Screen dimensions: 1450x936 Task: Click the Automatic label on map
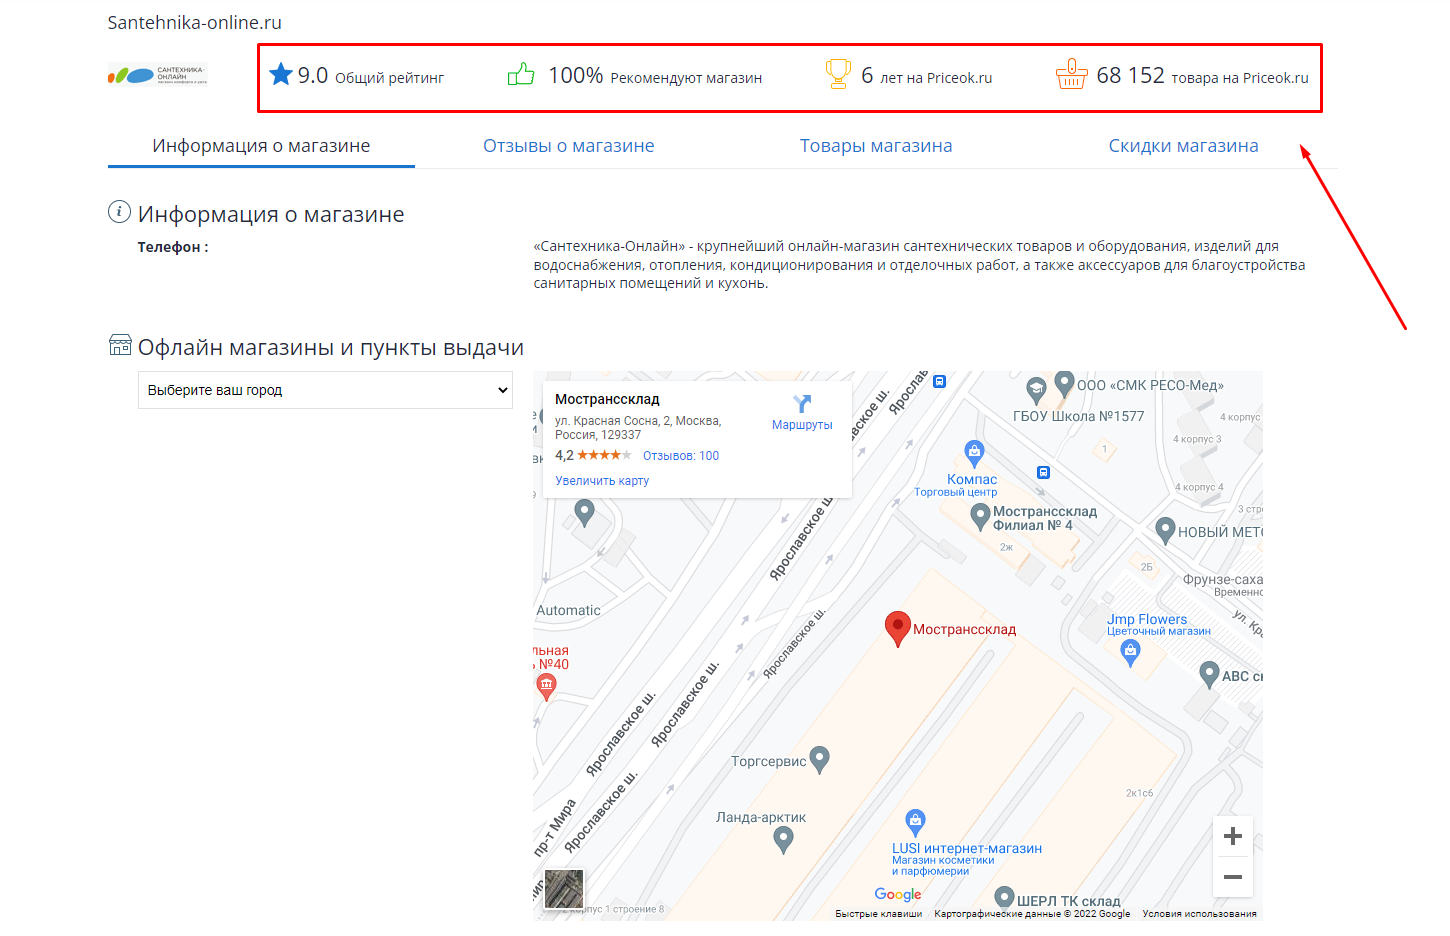569,610
